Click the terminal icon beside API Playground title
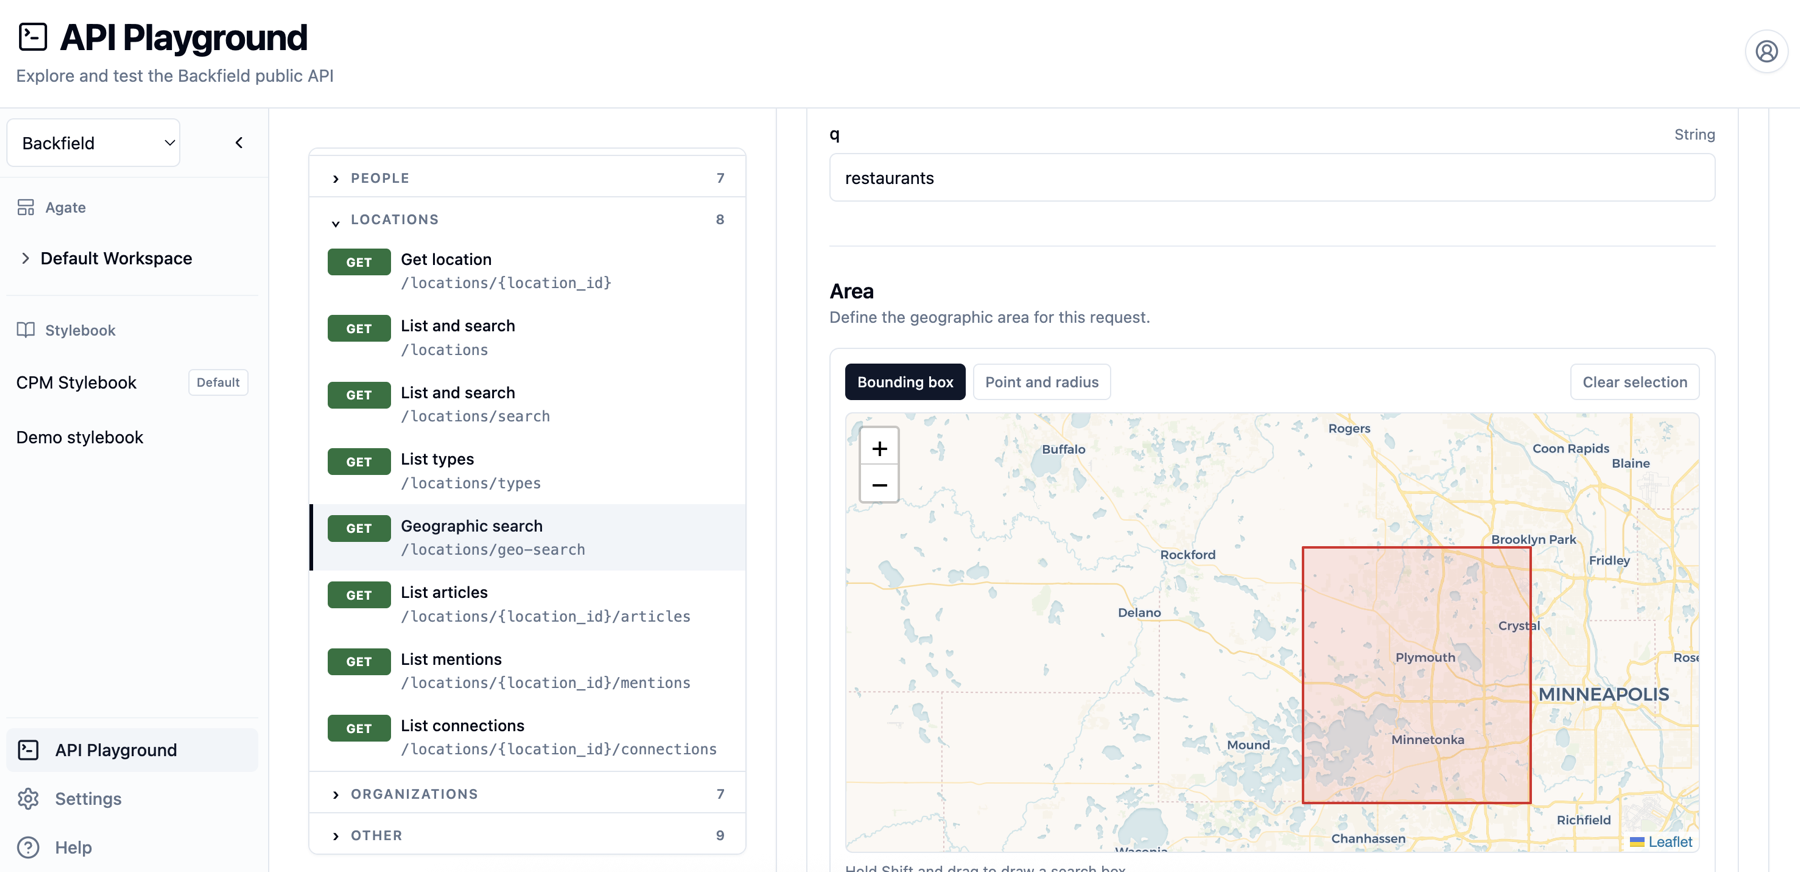1800x872 pixels. [x=33, y=37]
